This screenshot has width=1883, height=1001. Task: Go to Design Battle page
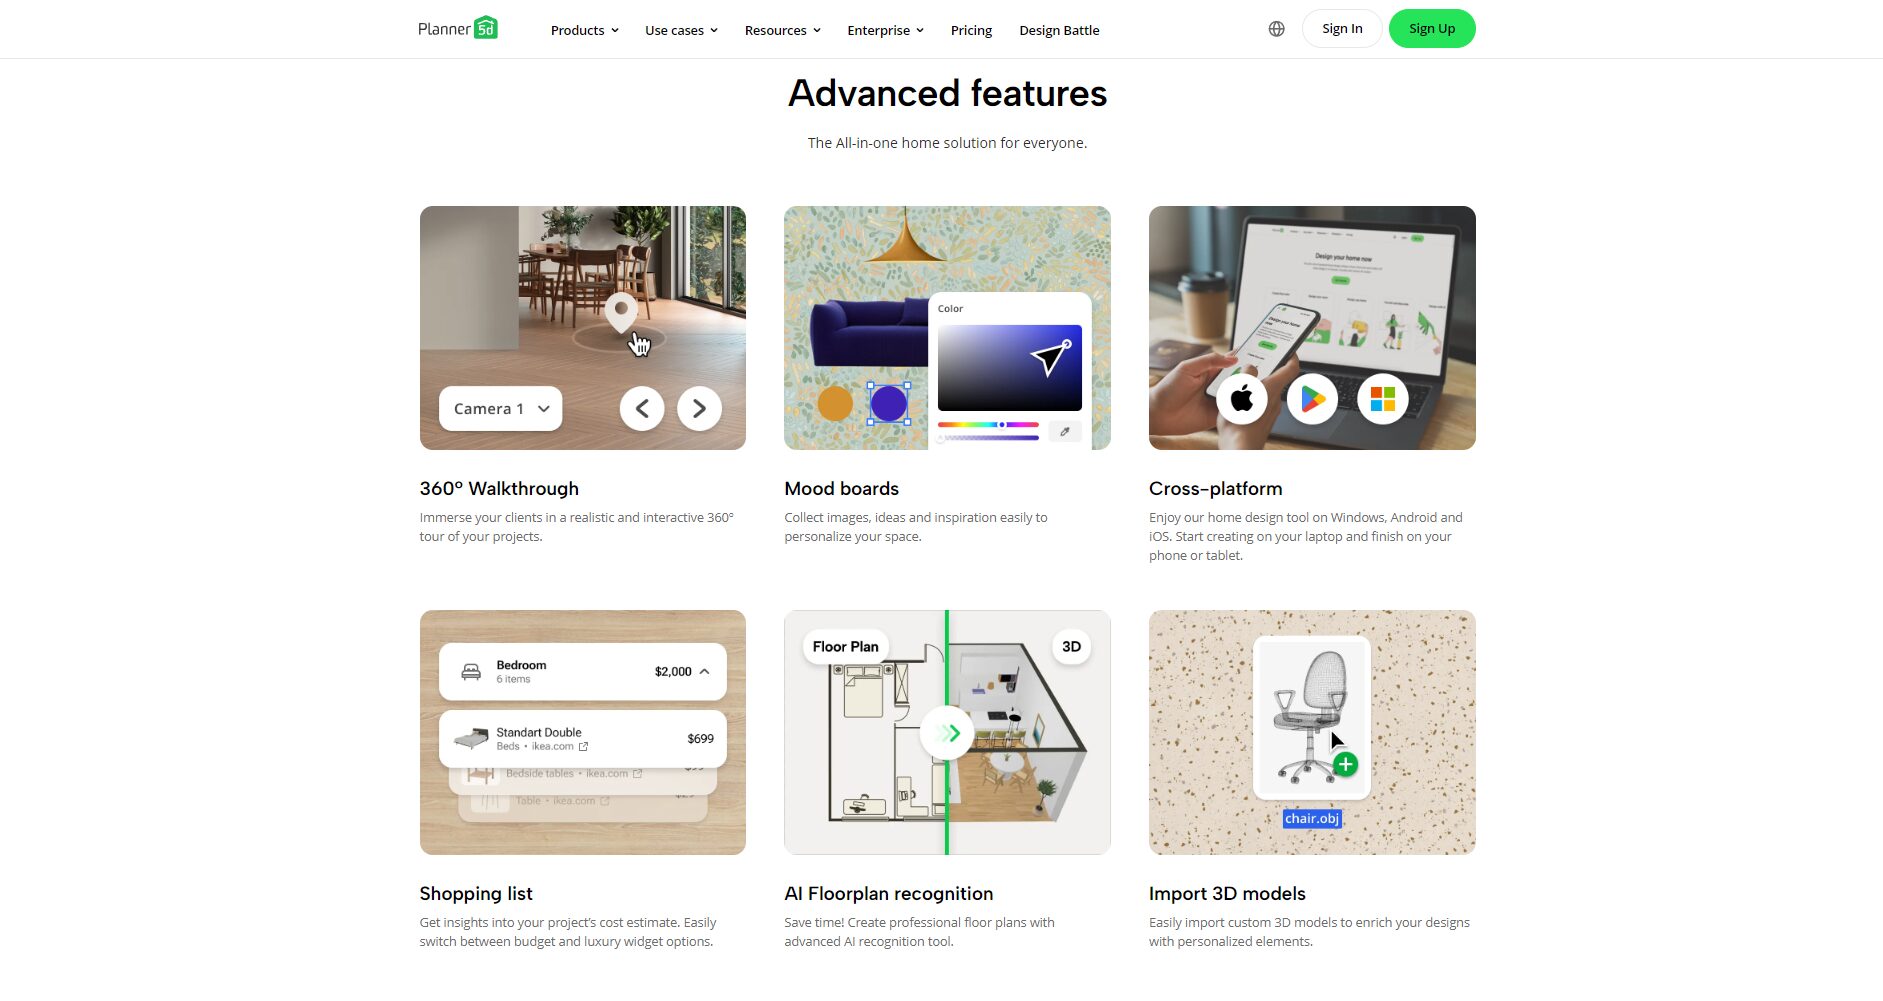pos(1059,30)
